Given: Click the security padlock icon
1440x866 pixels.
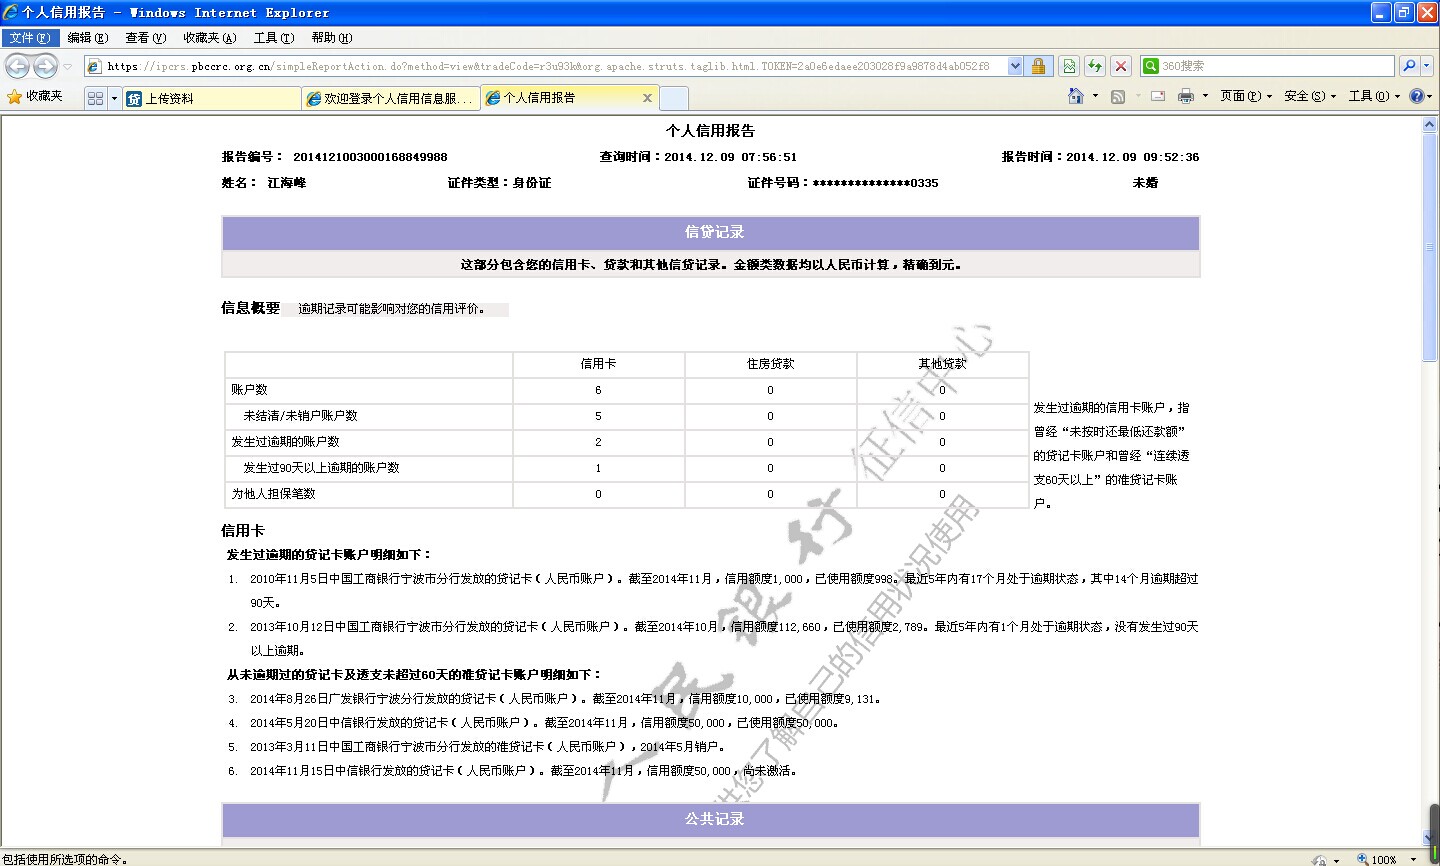Looking at the screenshot, I should tap(1038, 66).
